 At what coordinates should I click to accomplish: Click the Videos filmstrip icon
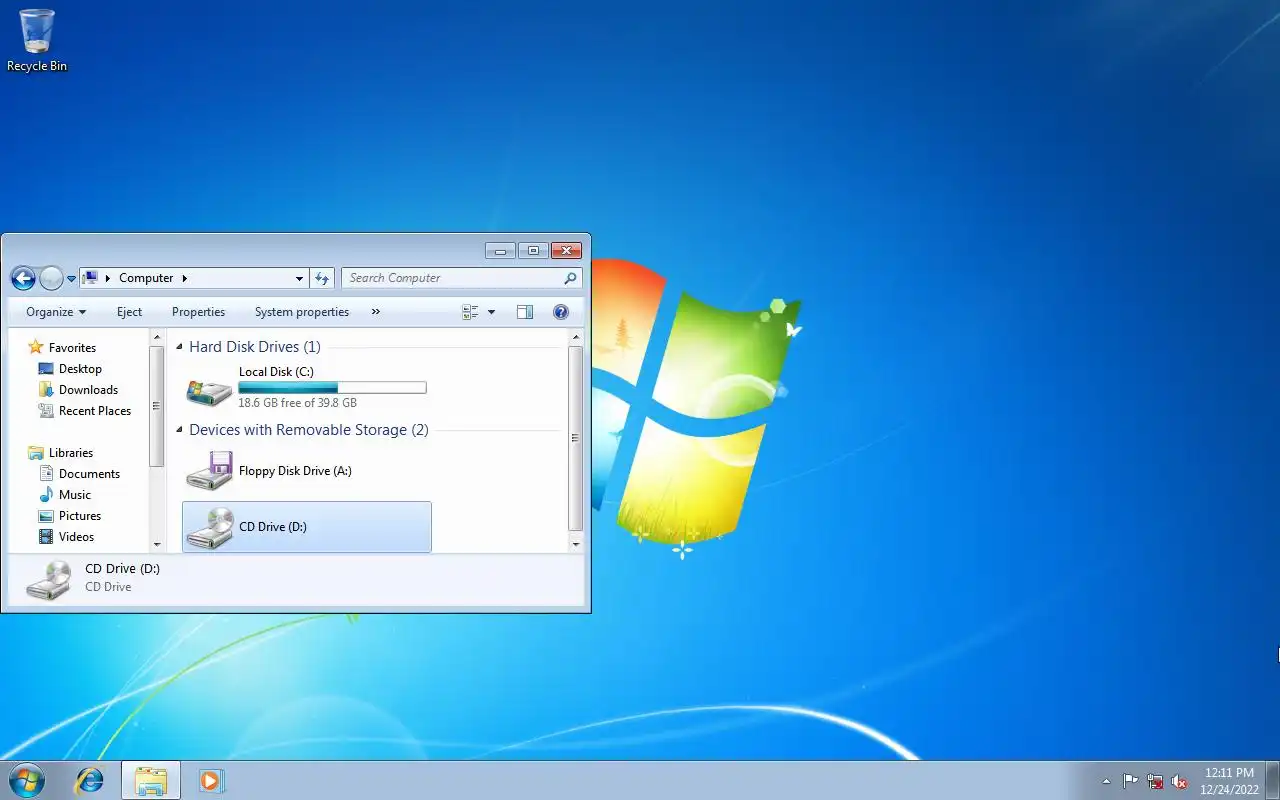(46, 537)
